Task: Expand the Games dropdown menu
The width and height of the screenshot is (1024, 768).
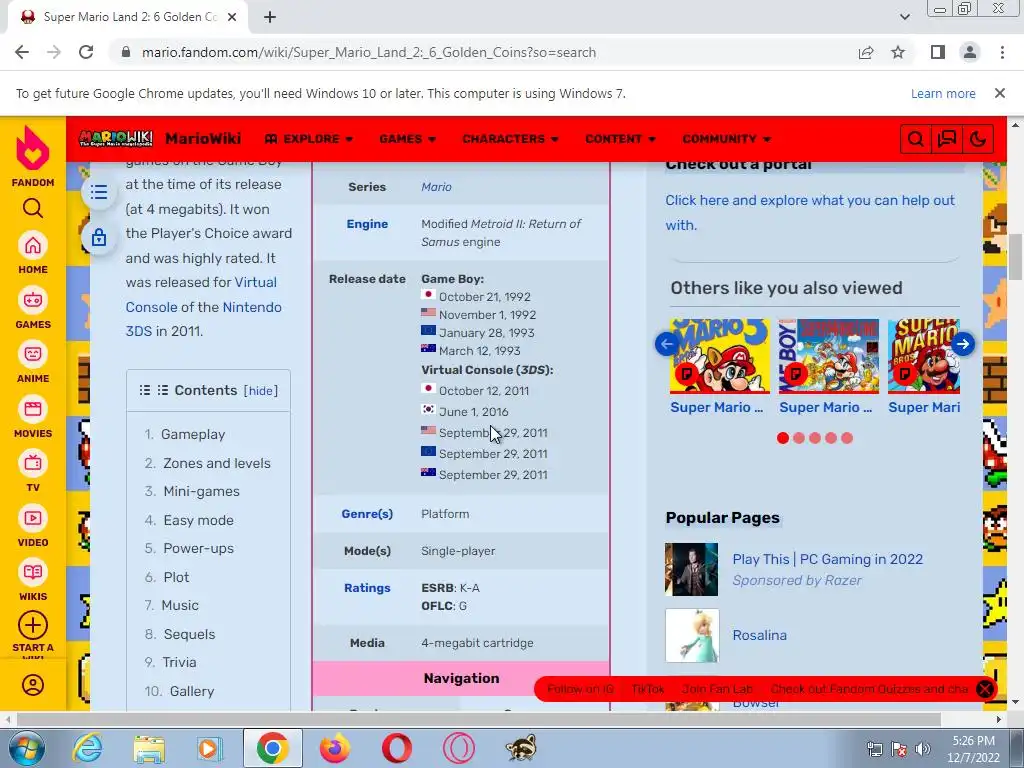Action: point(408,138)
